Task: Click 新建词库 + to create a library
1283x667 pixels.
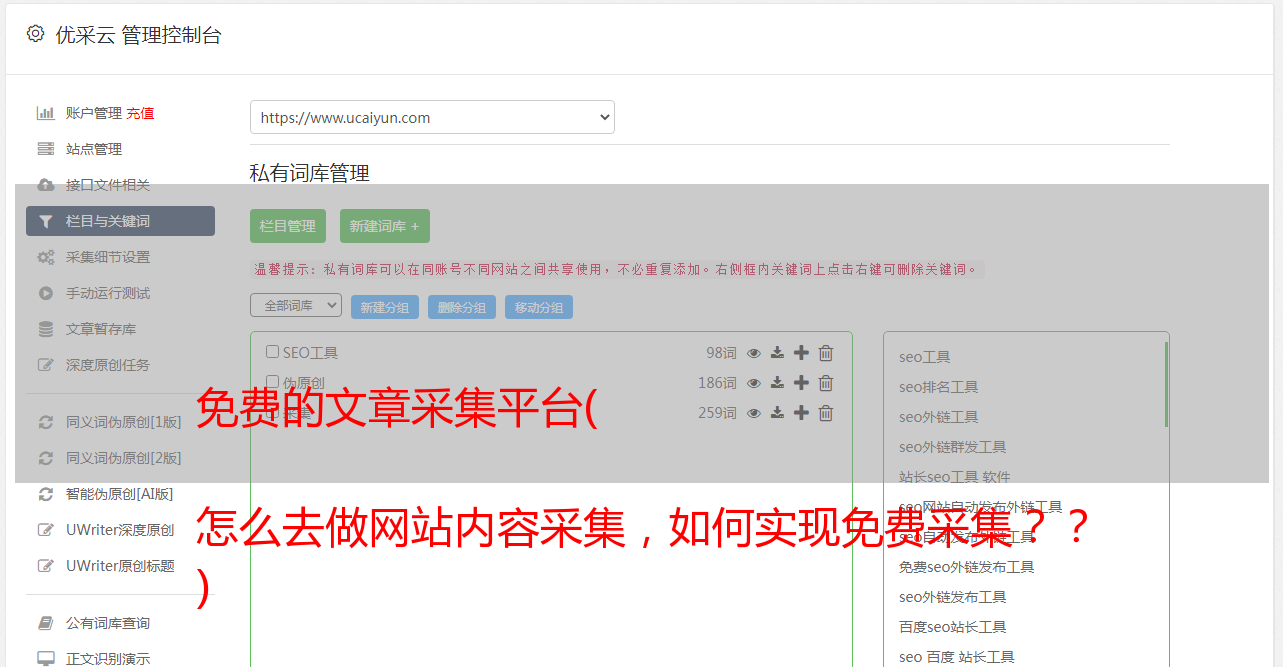Action: 384,226
